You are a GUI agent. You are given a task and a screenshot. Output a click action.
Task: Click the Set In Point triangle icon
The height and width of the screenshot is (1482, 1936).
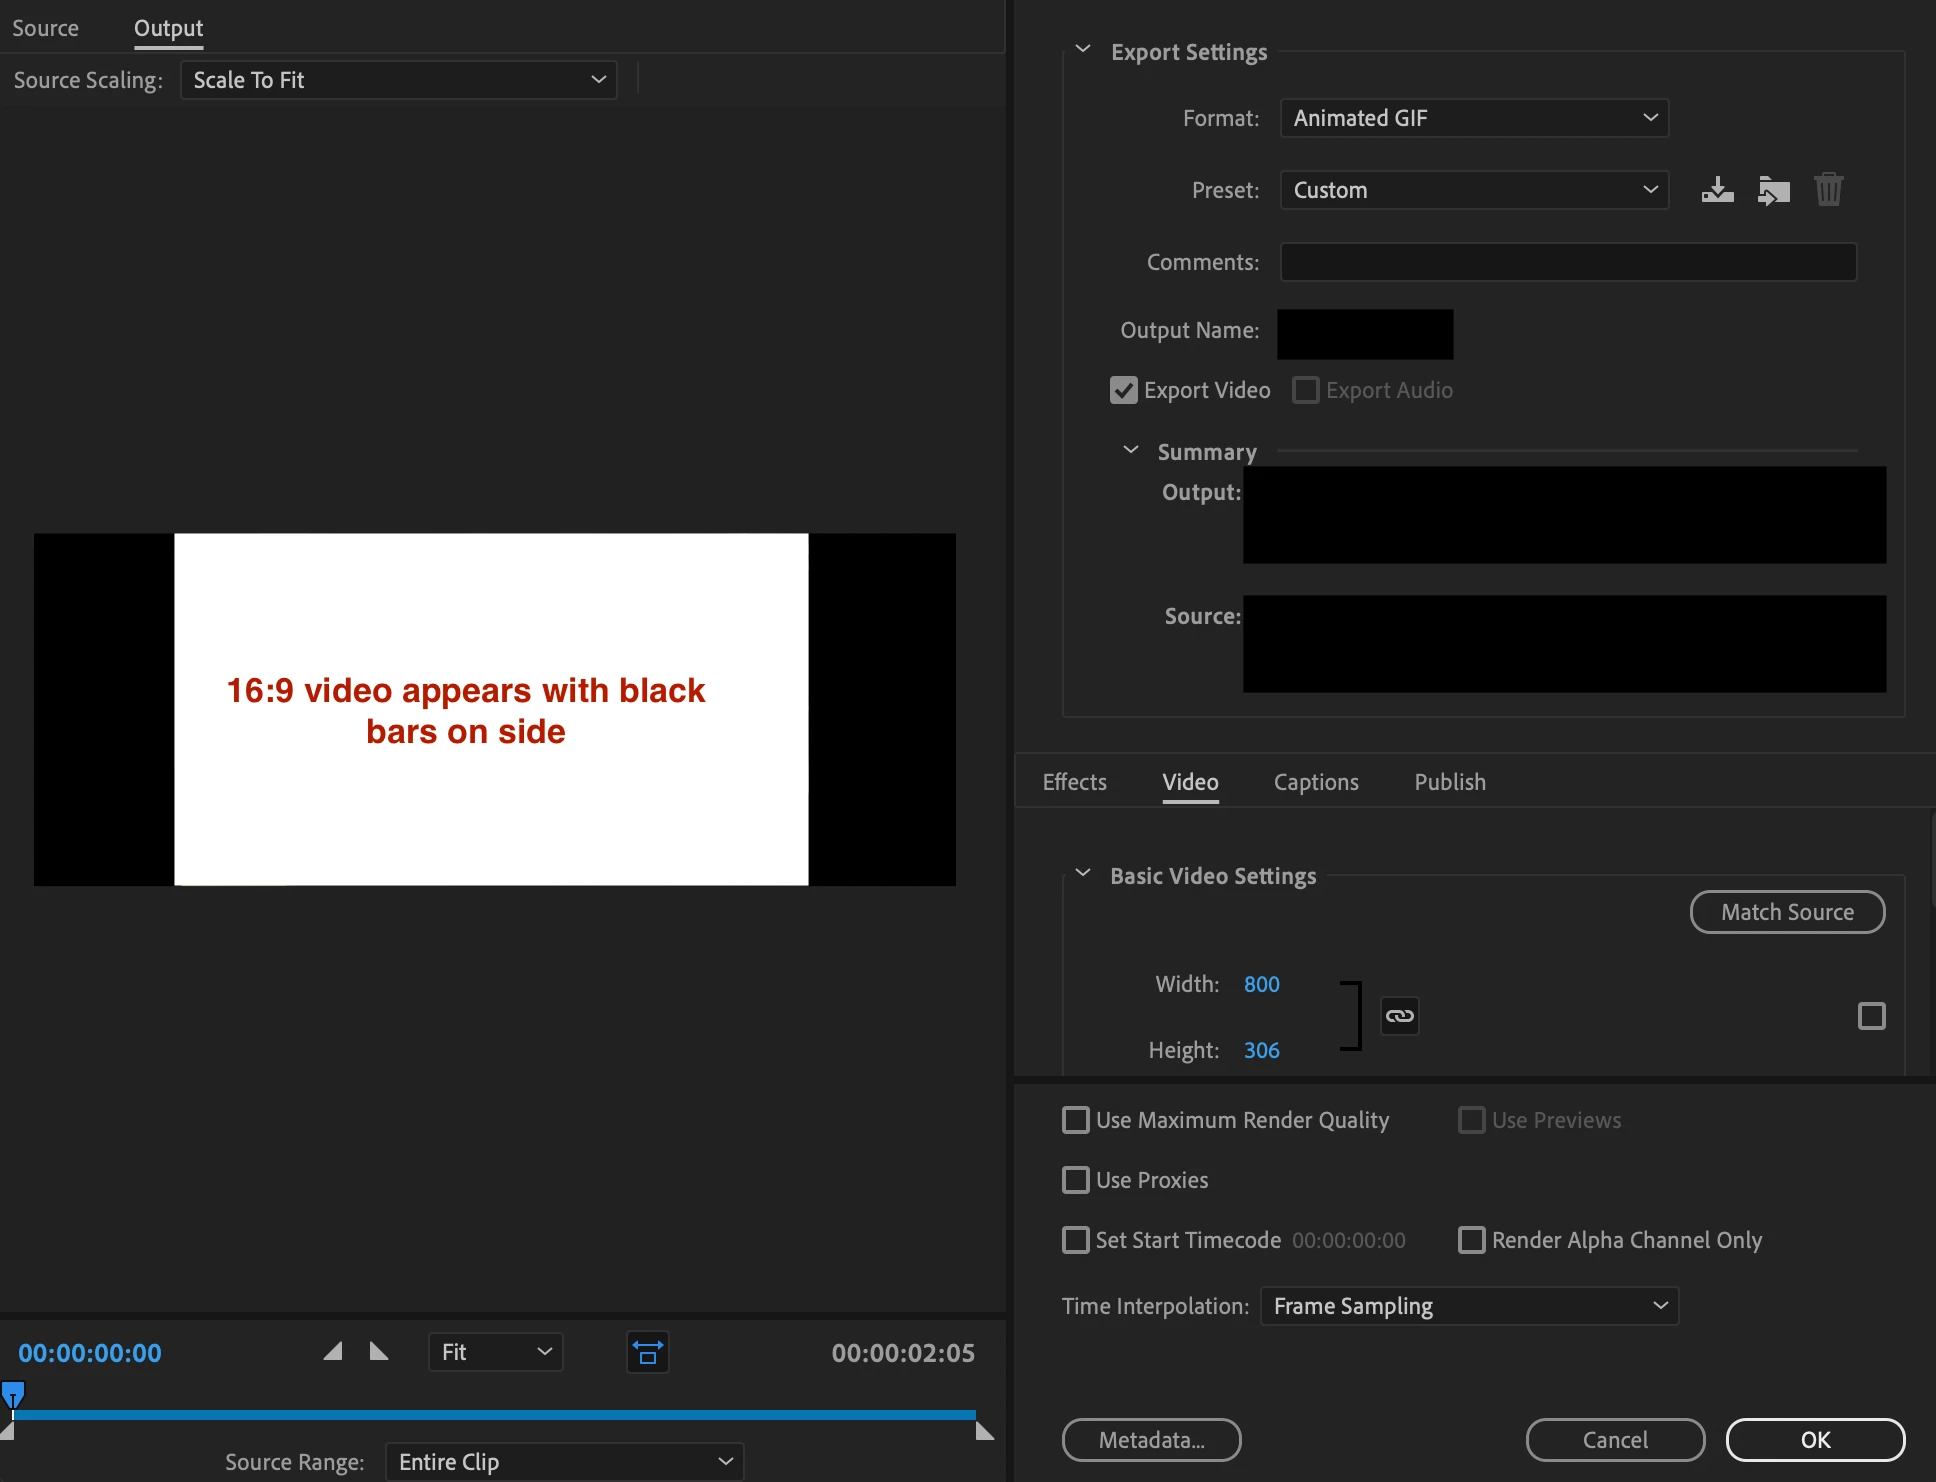point(333,1352)
